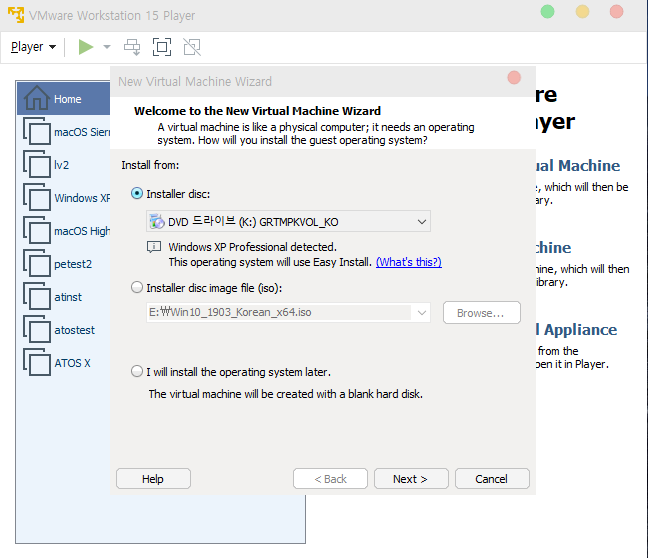Viewport: 648px width, 558px height.
Task: Select the lv2 virtual machine label
Action: tap(62, 165)
